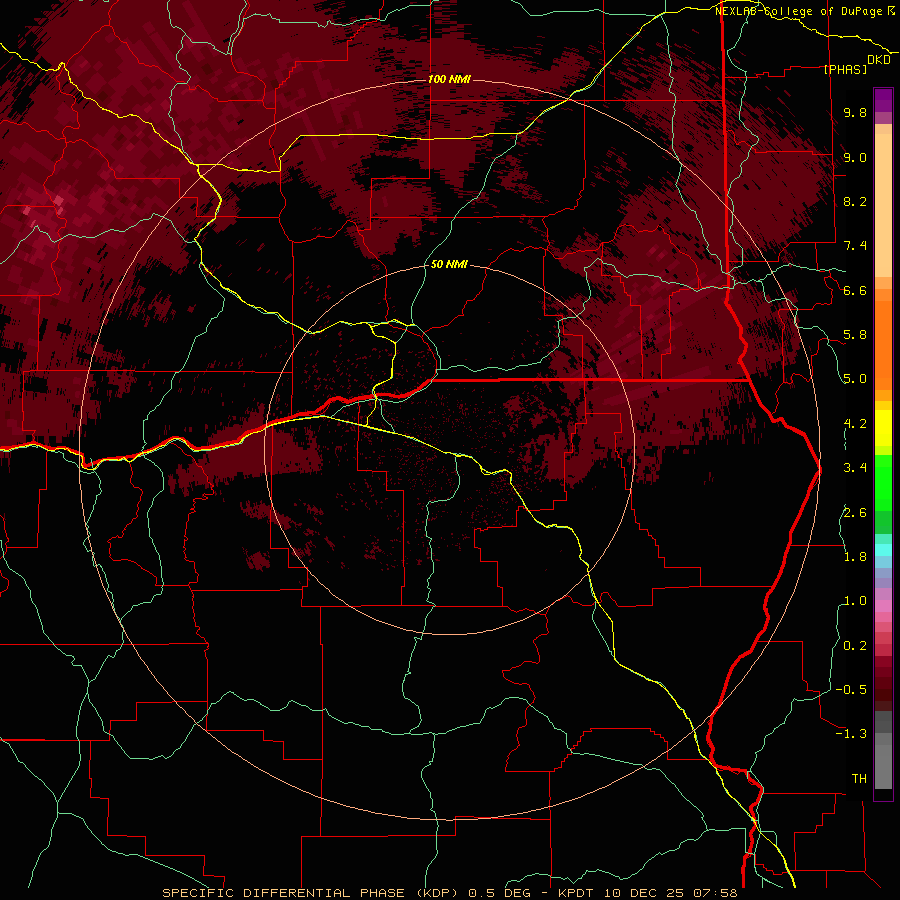This screenshot has height=900, width=900.
Task: Click the 8.2 scale value
Action: click(x=855, y=201)
